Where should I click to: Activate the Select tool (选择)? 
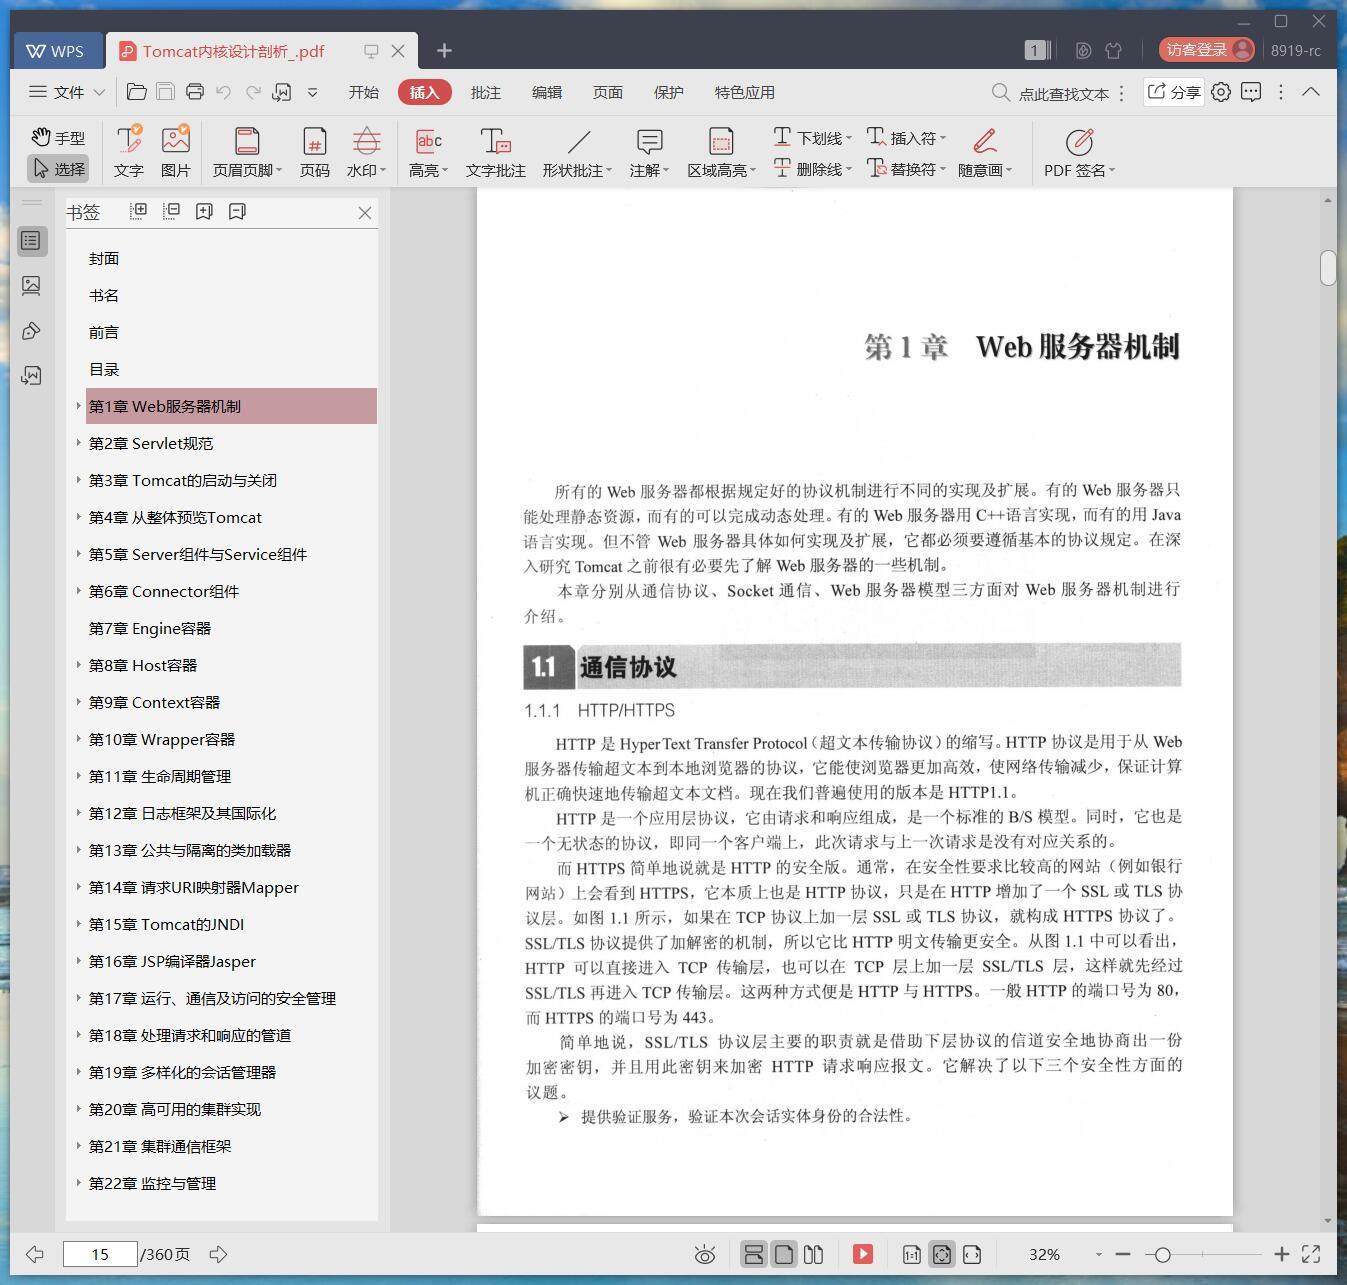[58, 169]
